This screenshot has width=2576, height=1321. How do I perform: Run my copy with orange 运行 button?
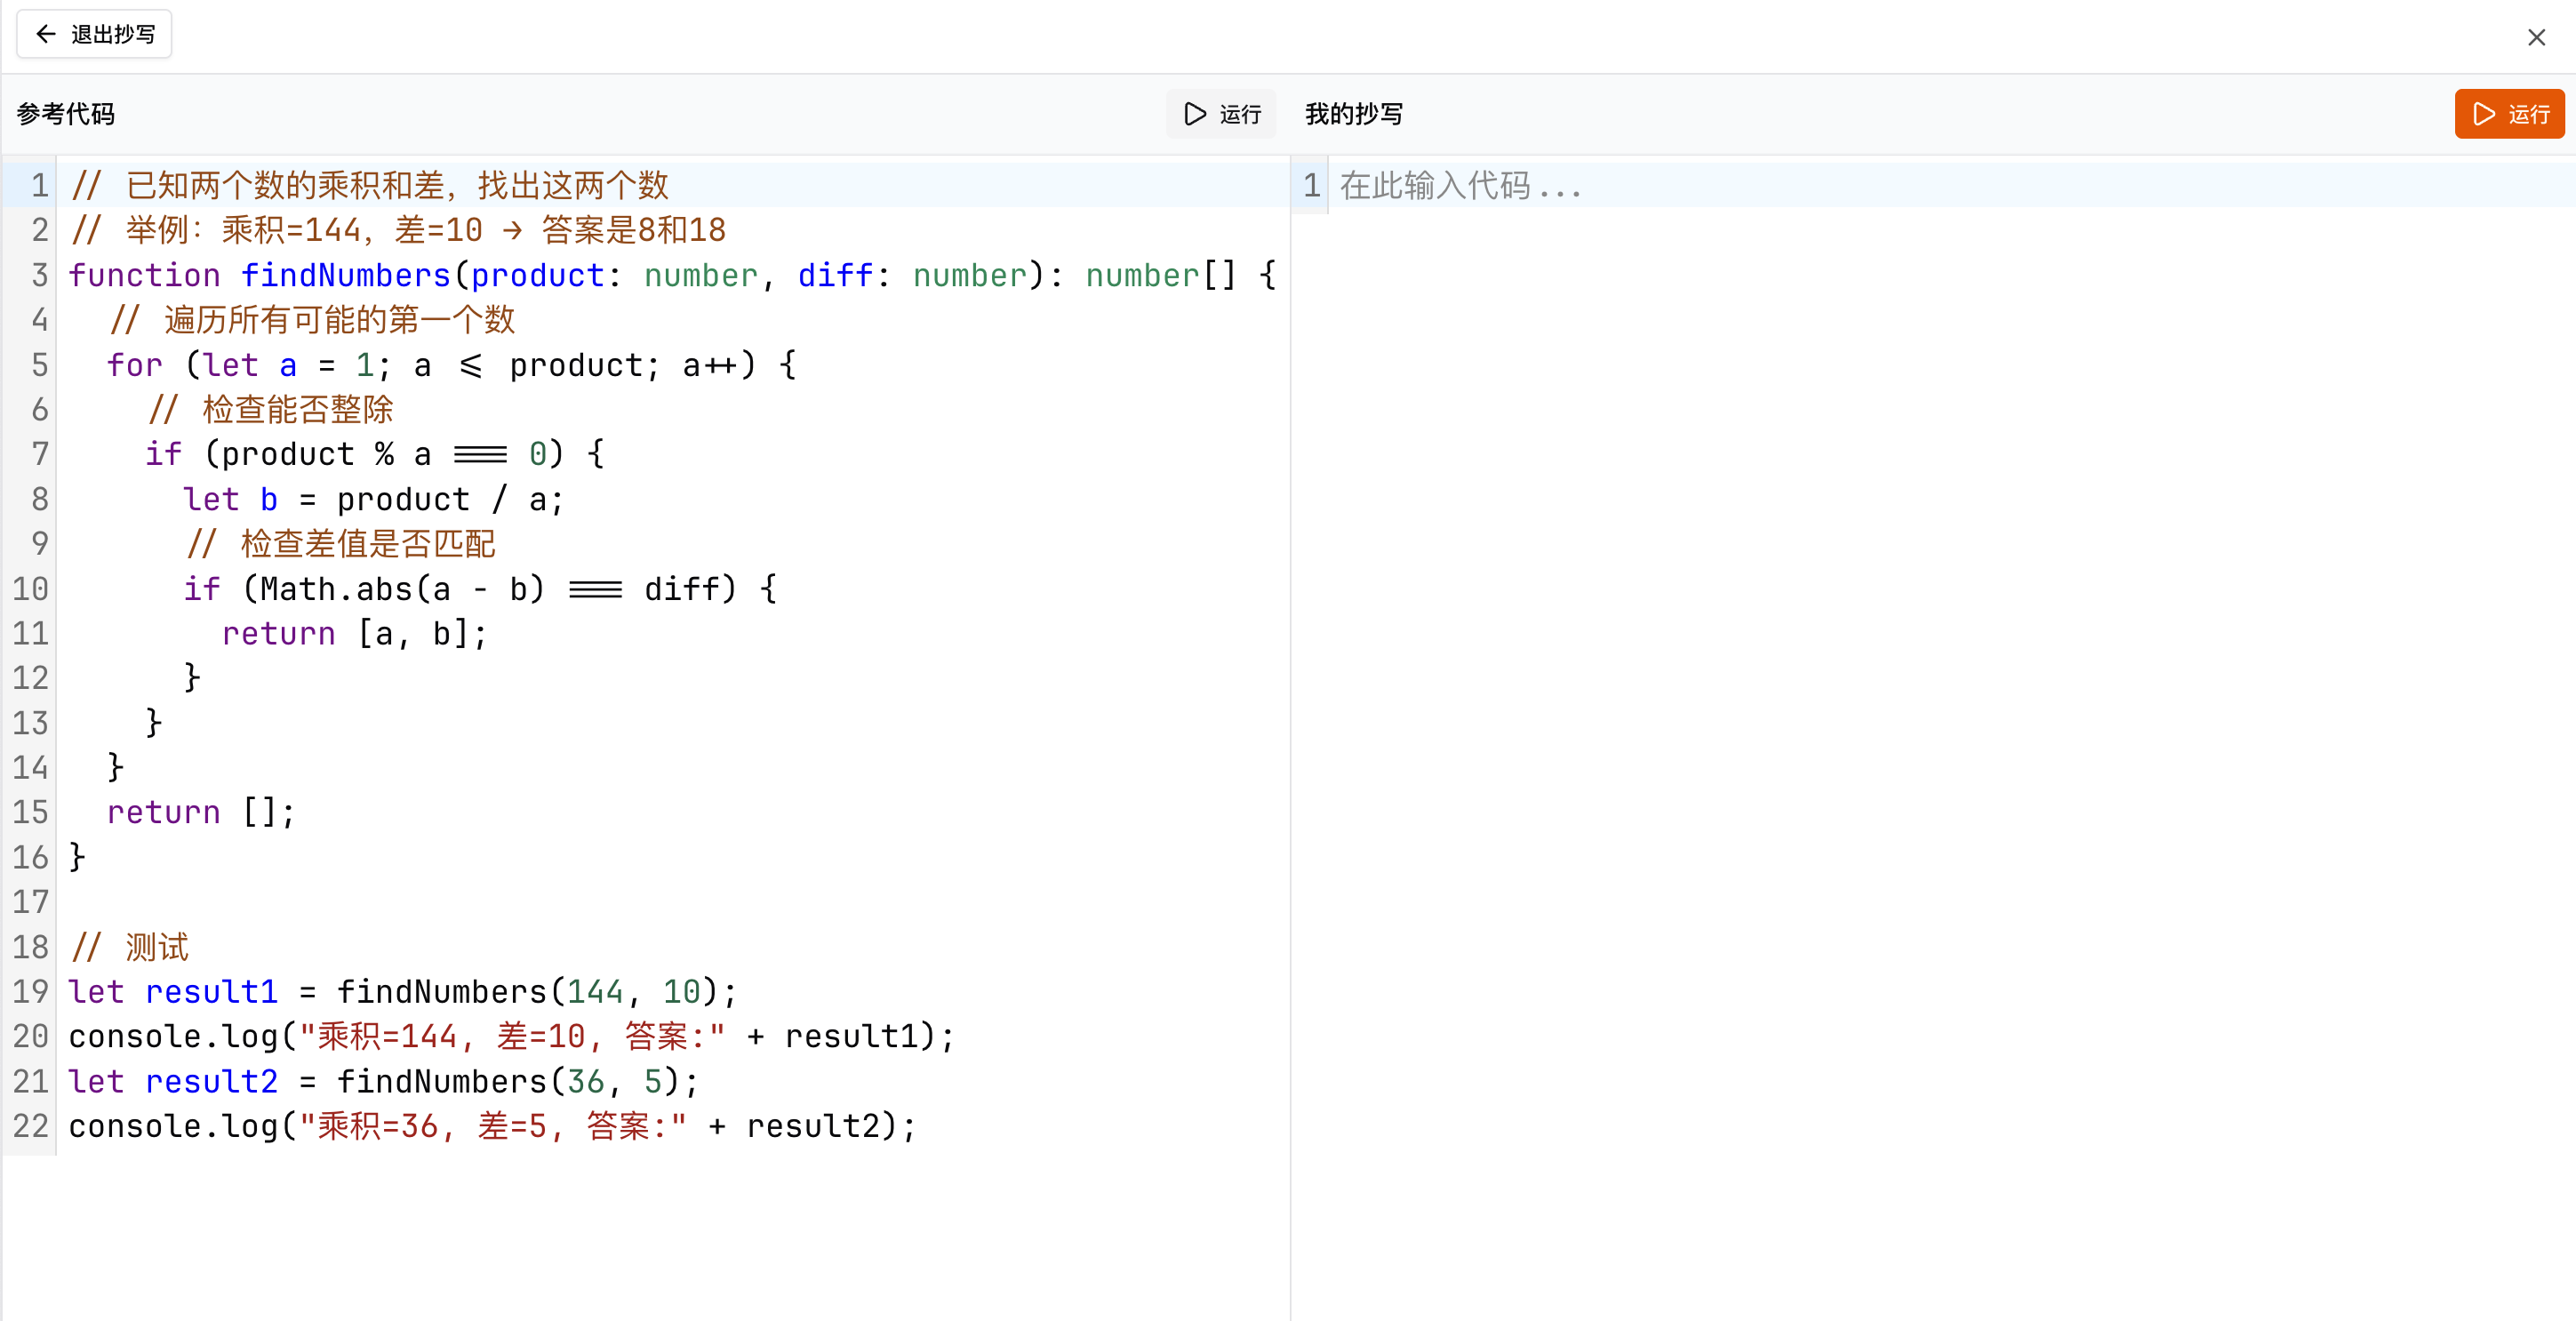2508,114
